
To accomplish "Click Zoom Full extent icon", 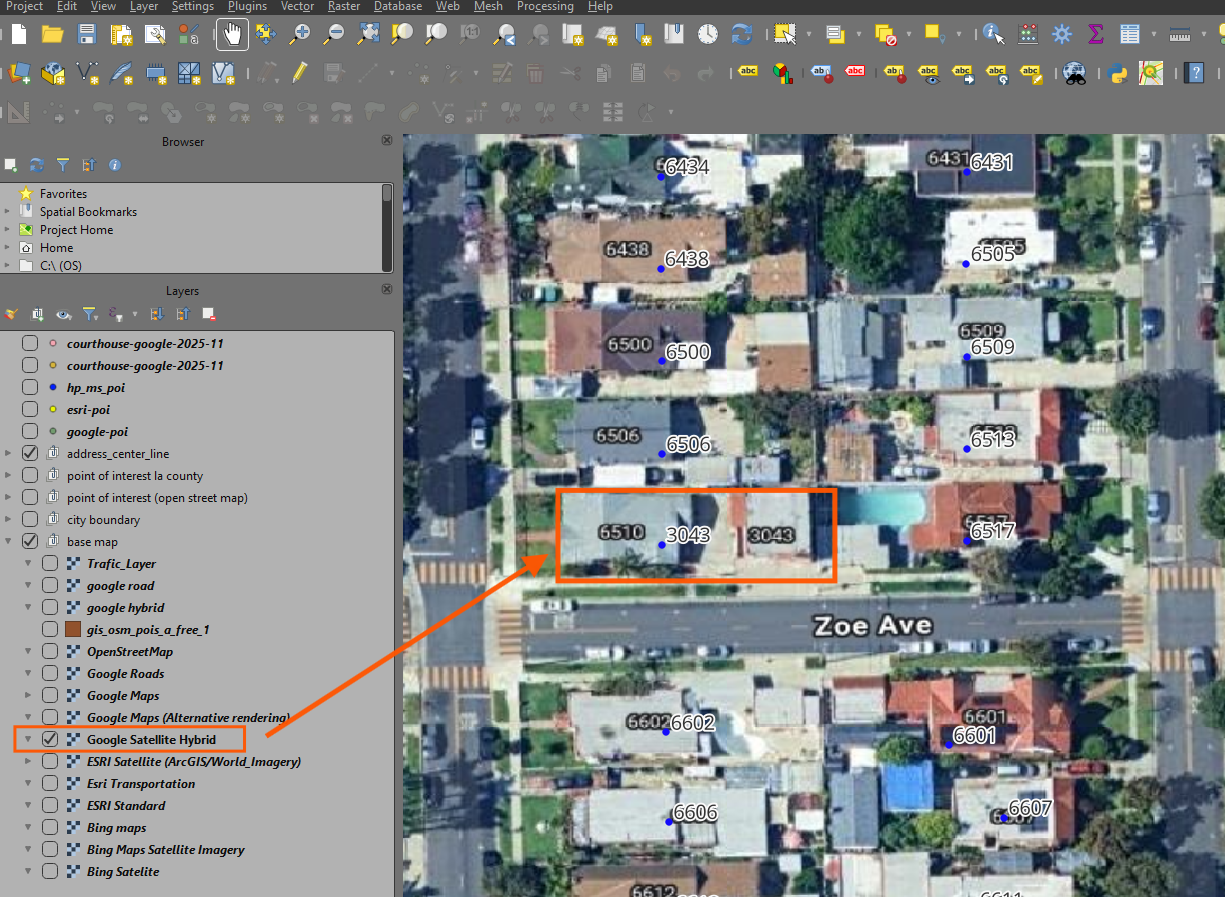I will [x=368, y=35].
